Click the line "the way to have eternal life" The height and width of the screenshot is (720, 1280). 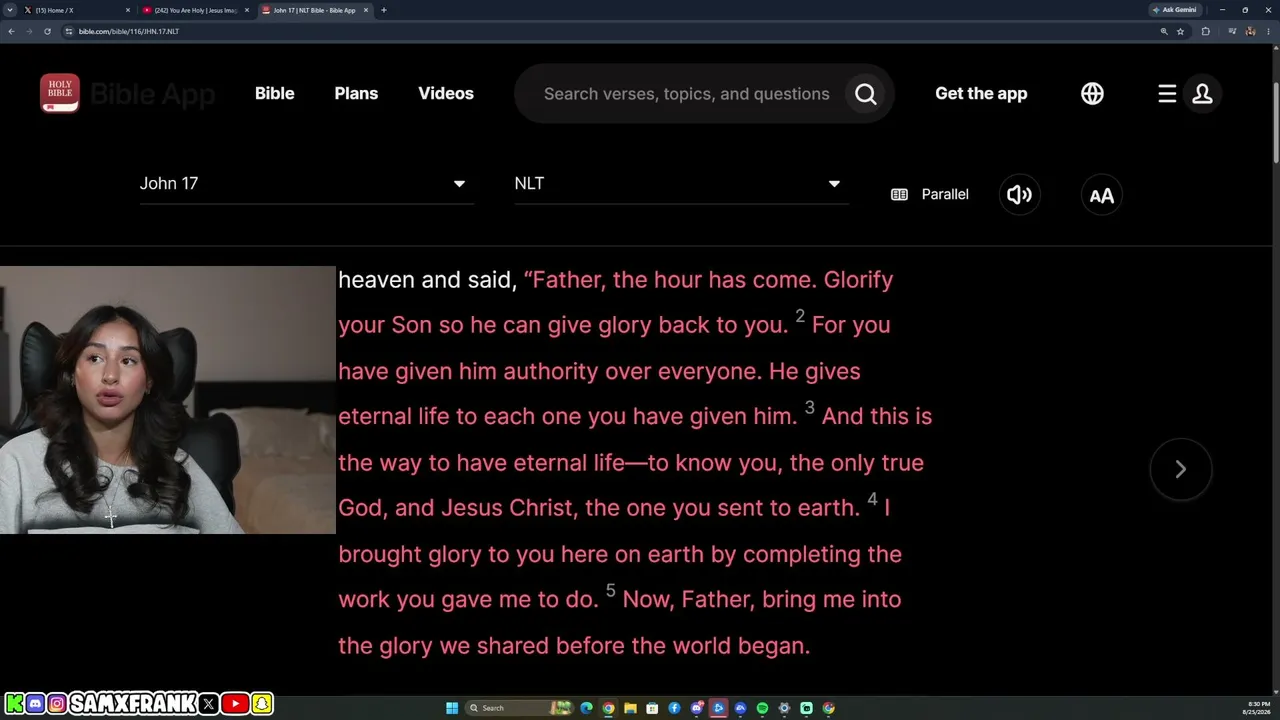[x=631, y=463]
